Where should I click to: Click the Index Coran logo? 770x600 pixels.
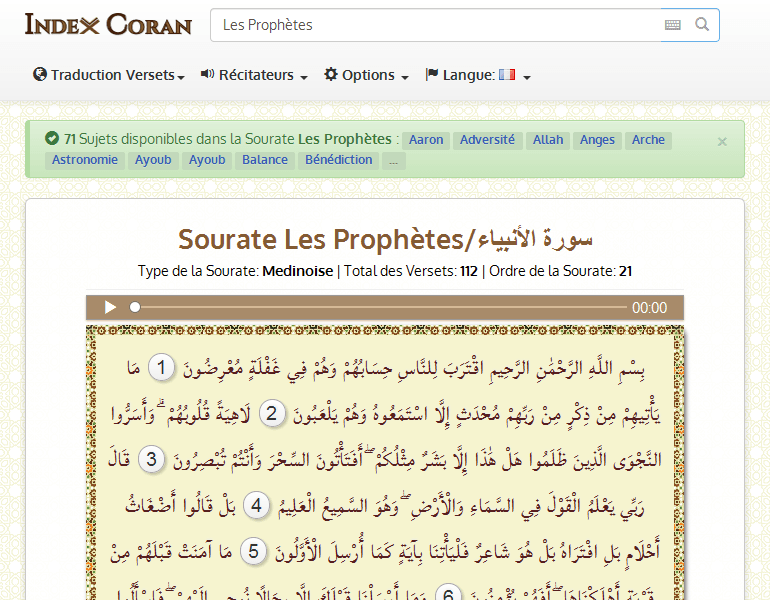[x=108, y=24]
